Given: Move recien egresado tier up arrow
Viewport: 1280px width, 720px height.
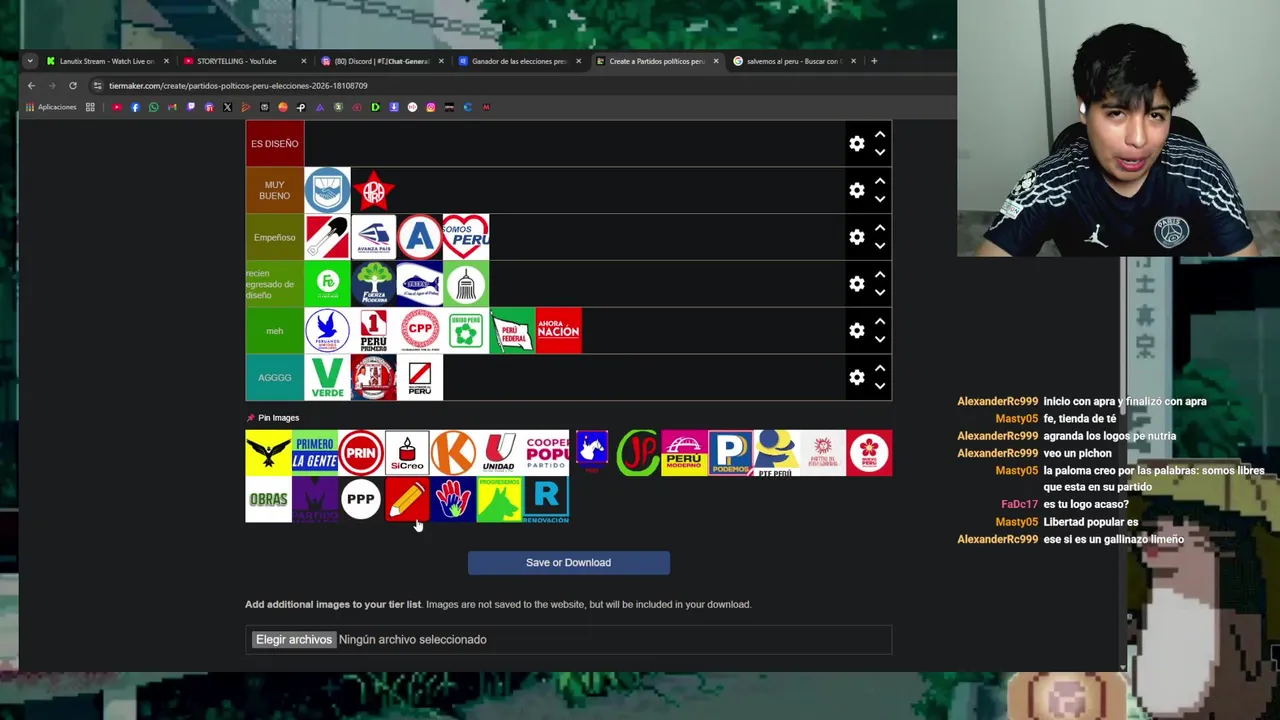Looking at the screenshot, I should coord(880,275).
